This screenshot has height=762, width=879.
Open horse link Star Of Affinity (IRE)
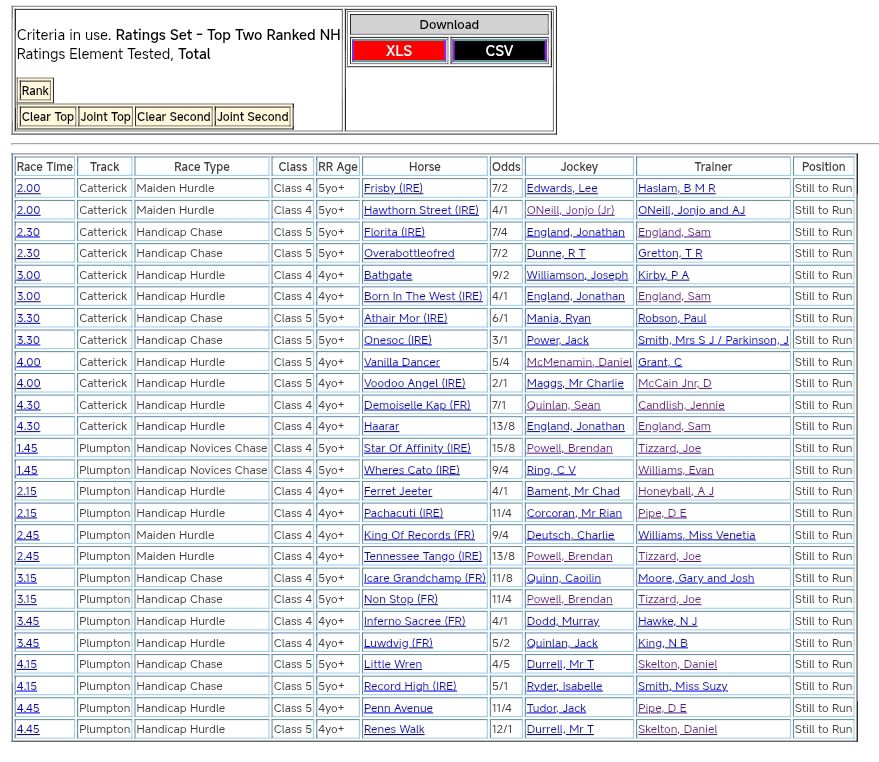tap(417, 448)
